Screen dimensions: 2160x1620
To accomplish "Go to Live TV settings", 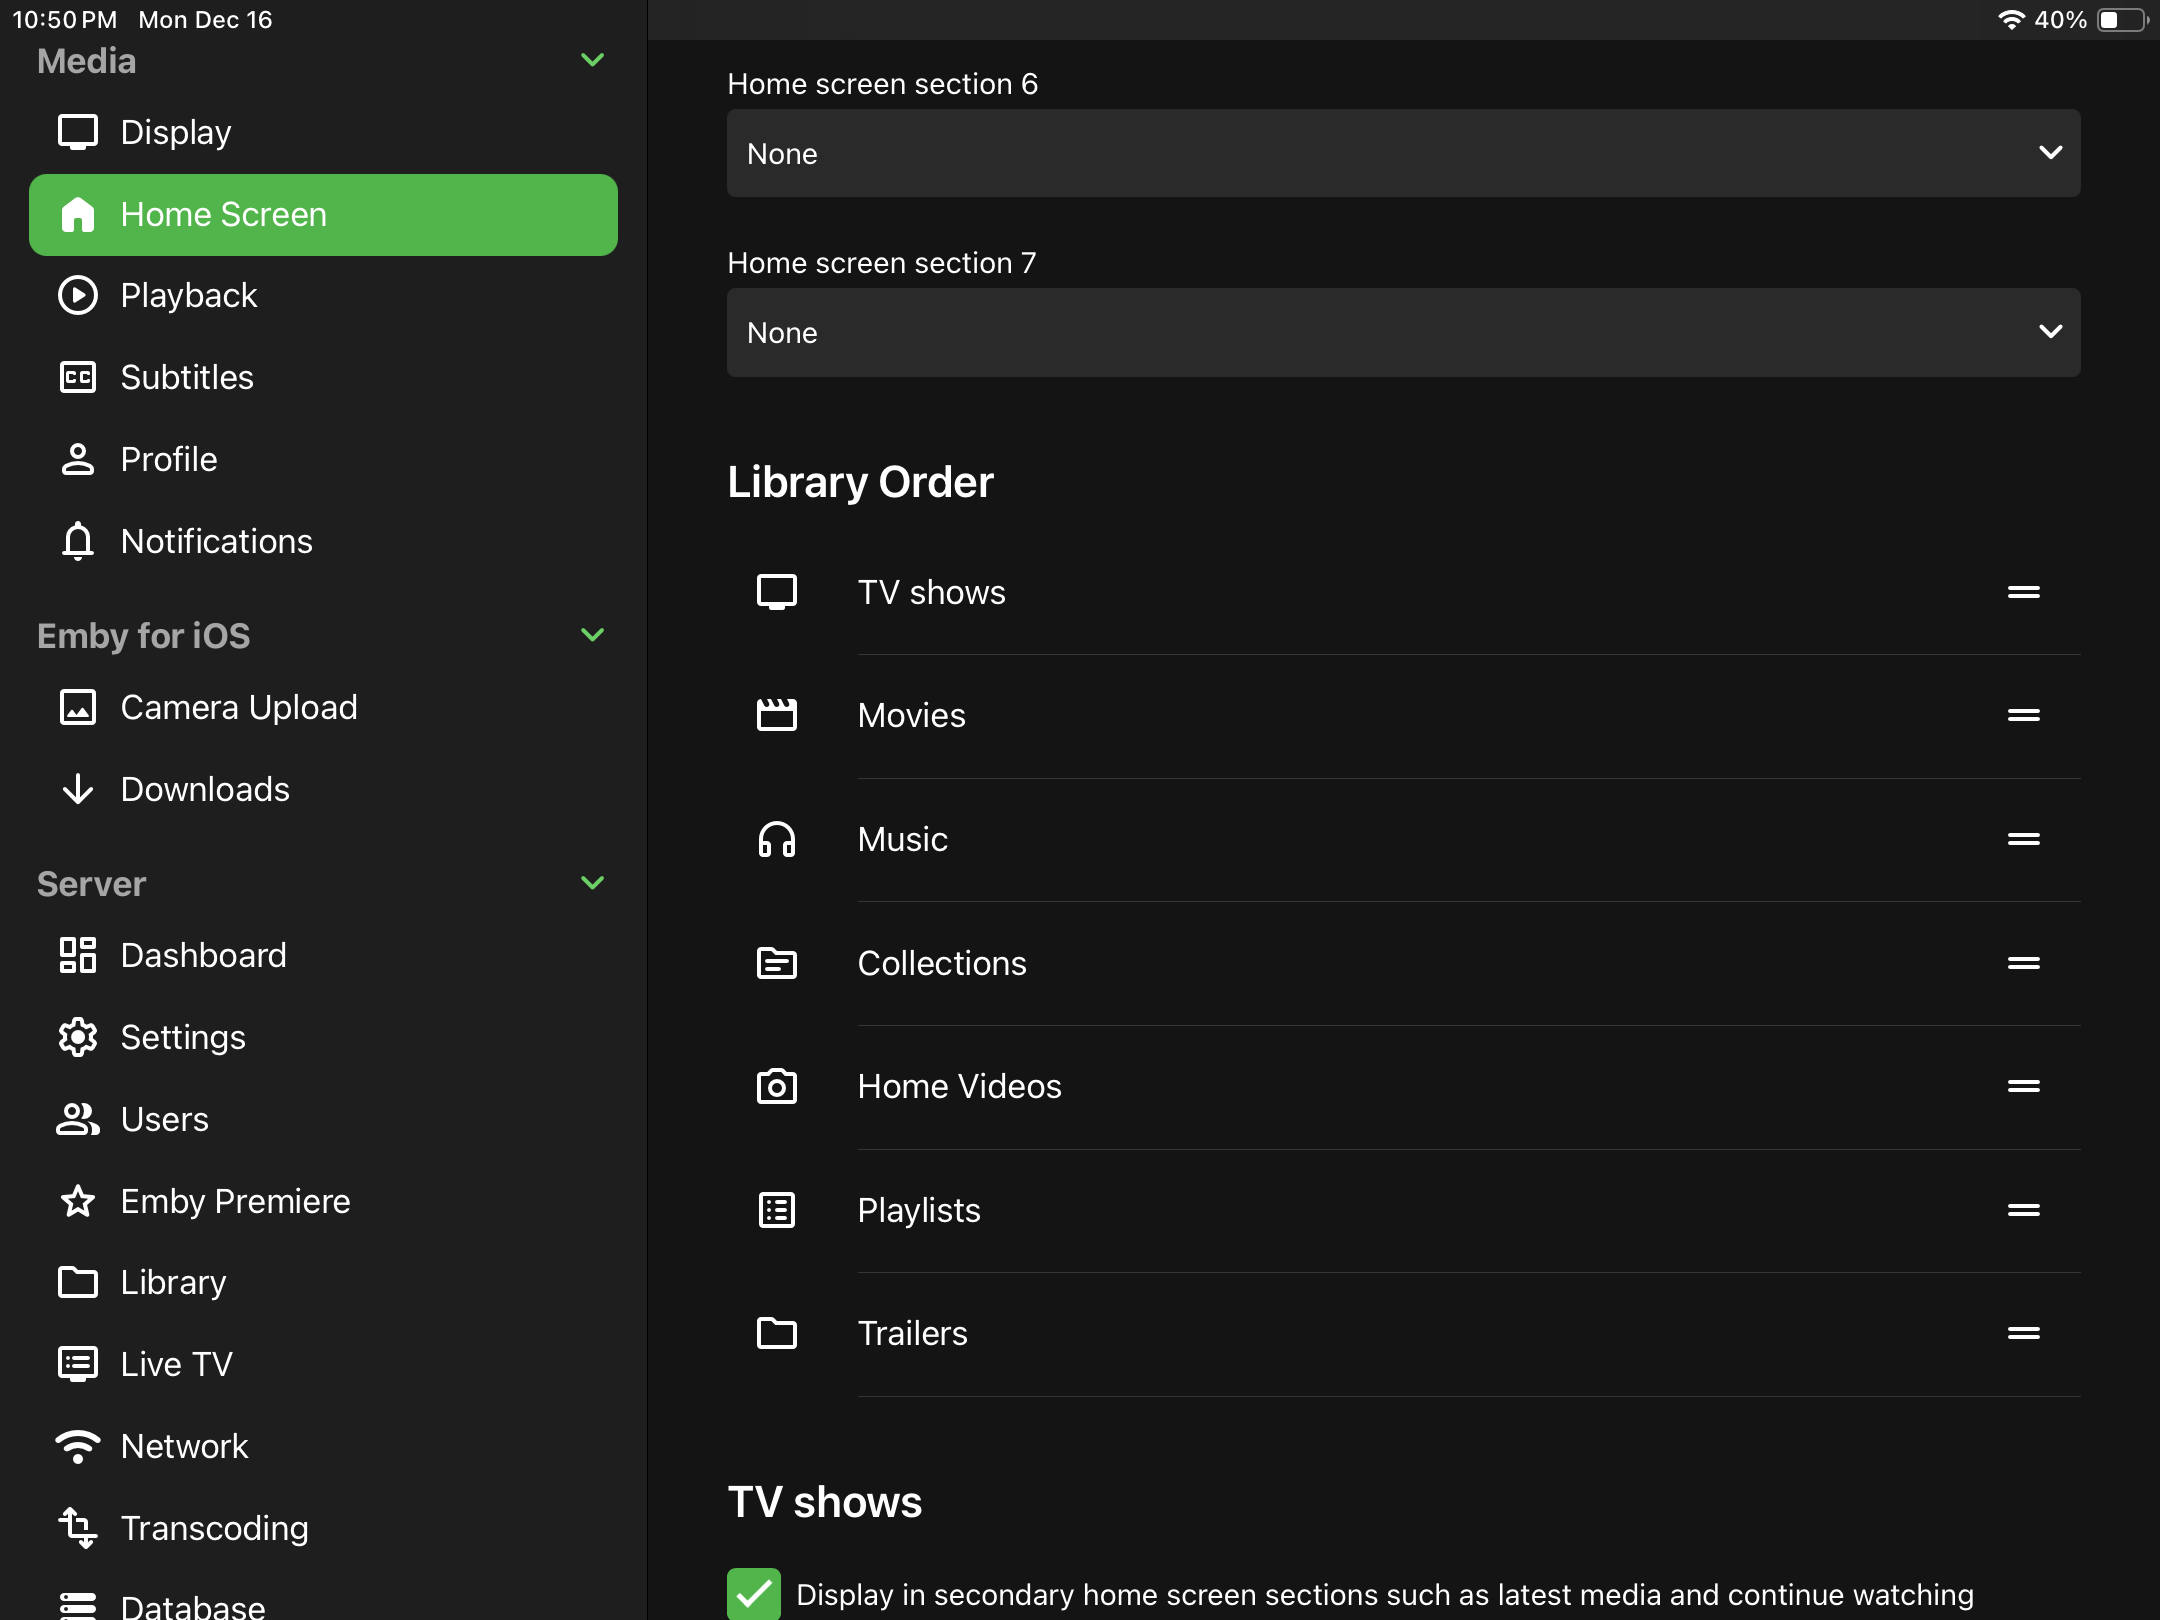I will click(176, 1364).
